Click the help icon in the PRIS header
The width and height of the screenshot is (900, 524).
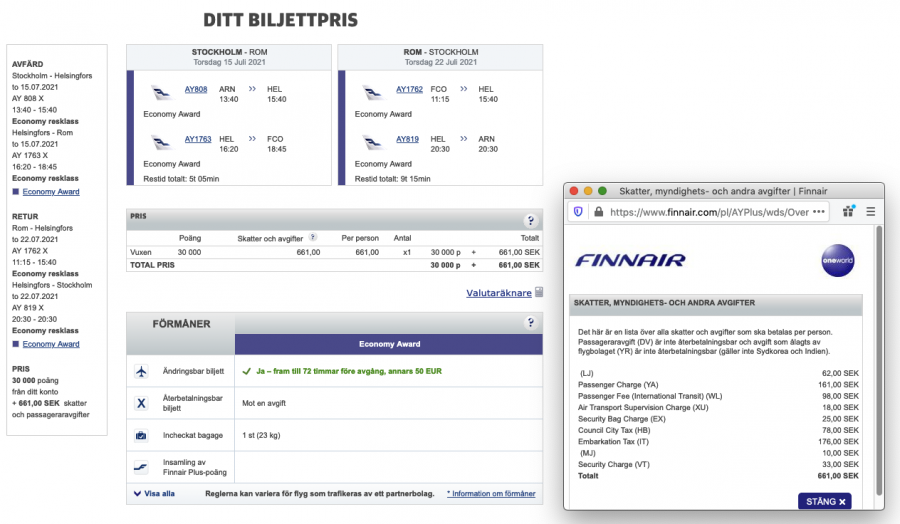[x=531, y=221]
